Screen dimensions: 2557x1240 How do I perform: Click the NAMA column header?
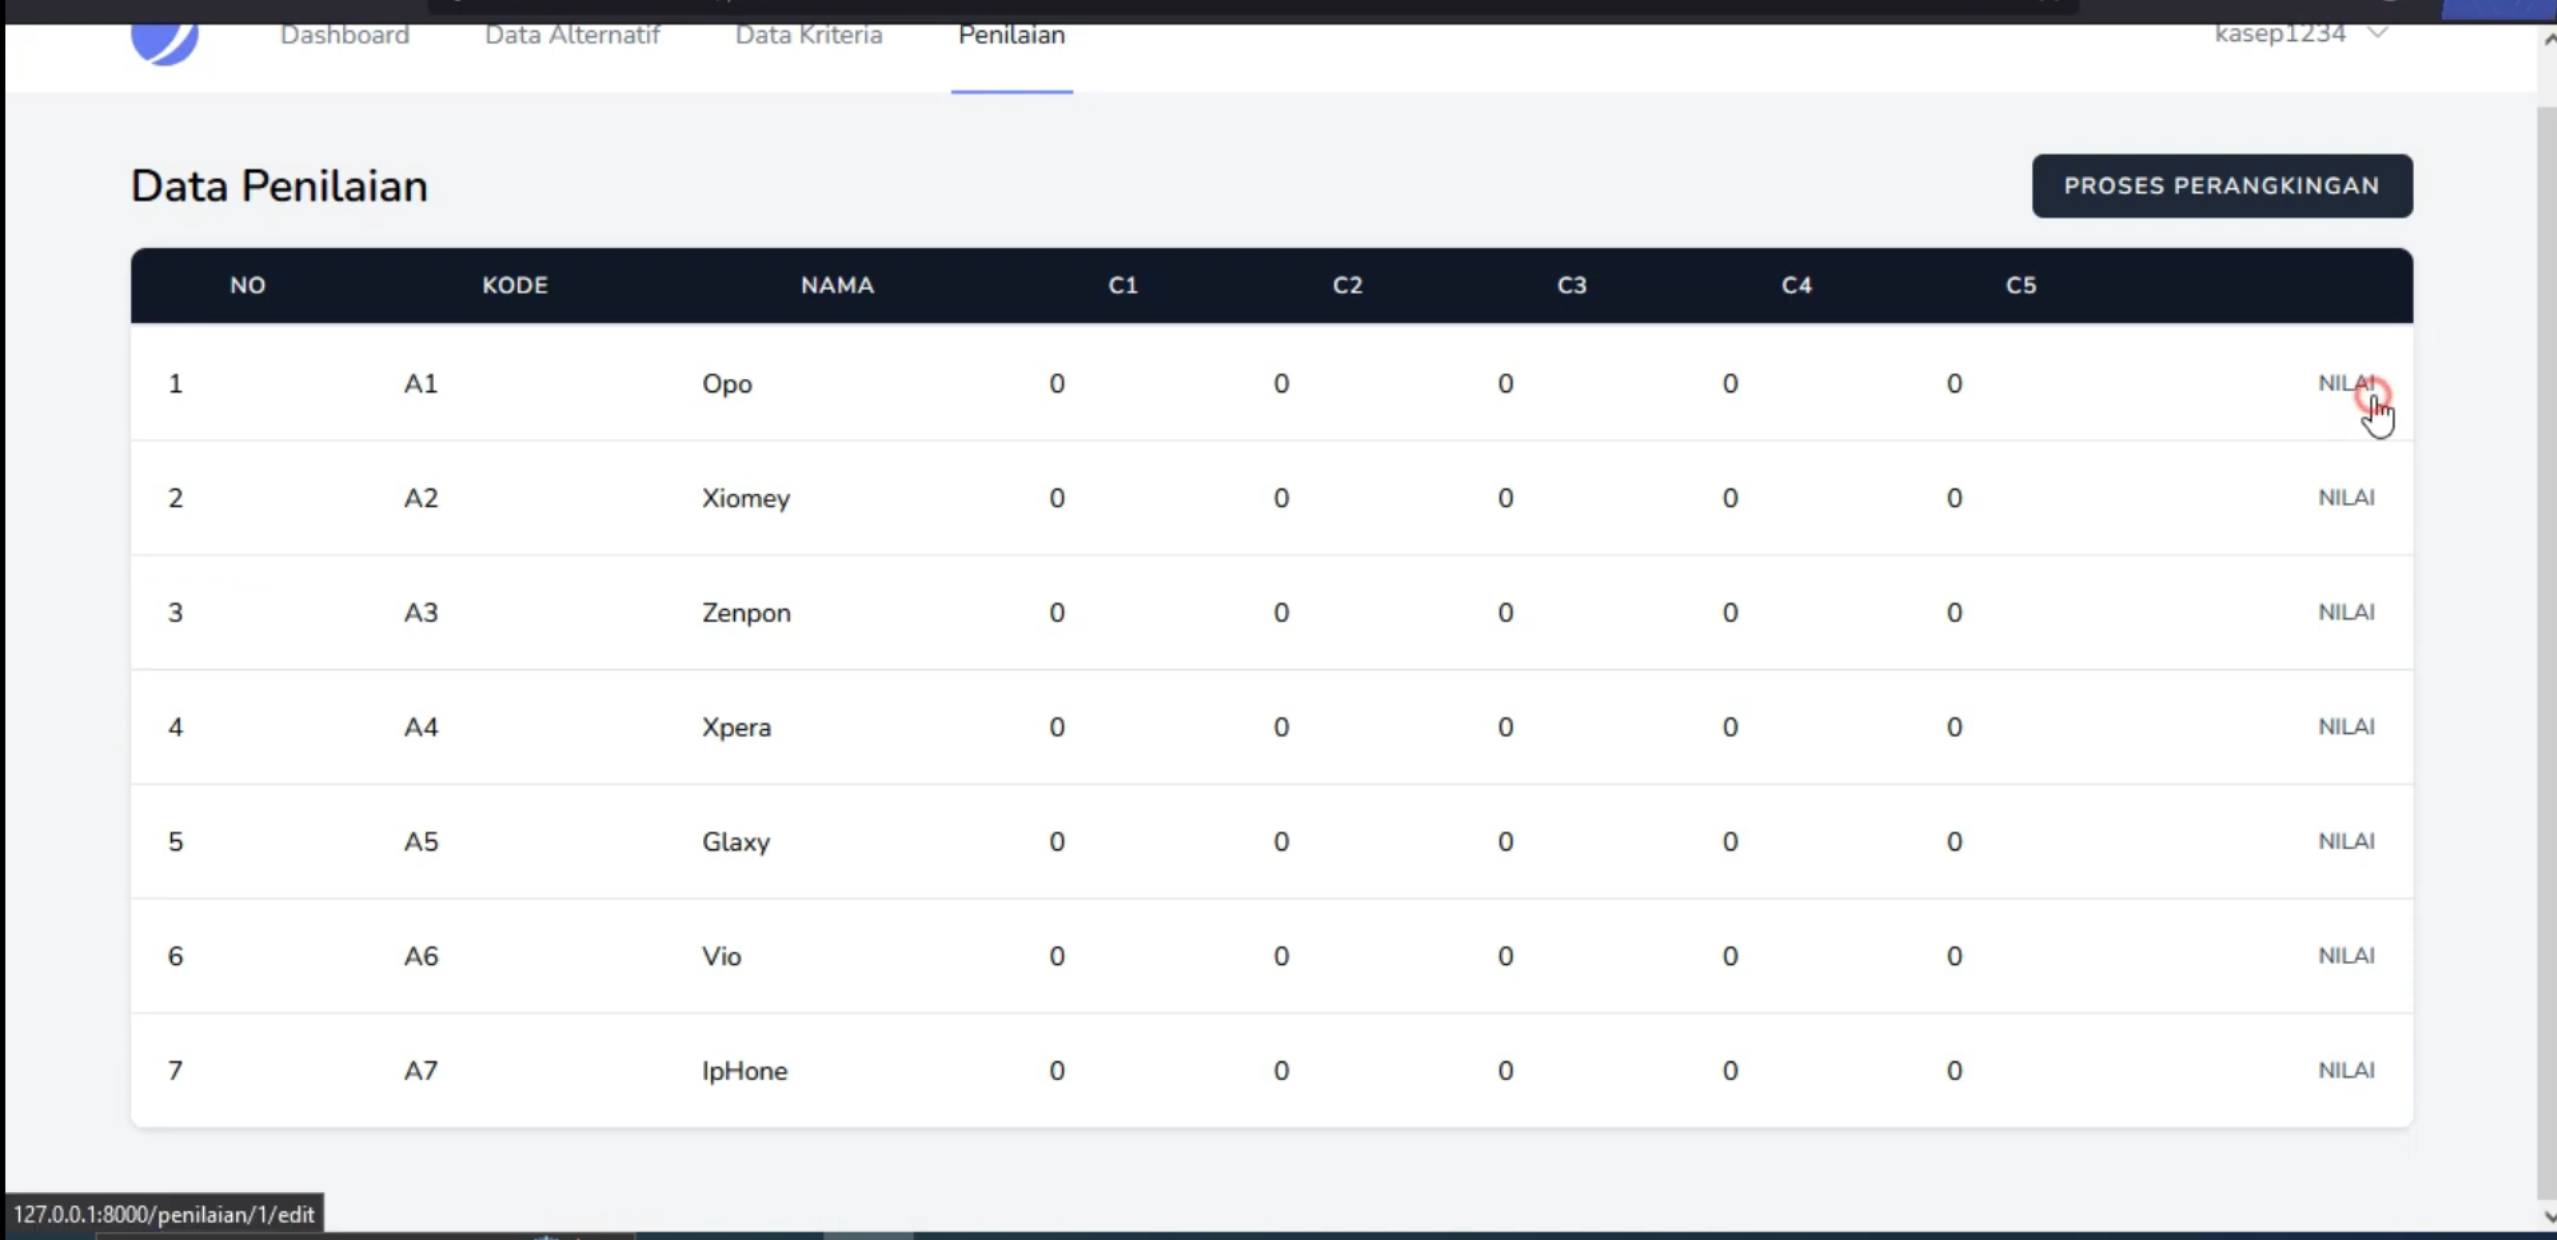[837, 285]
